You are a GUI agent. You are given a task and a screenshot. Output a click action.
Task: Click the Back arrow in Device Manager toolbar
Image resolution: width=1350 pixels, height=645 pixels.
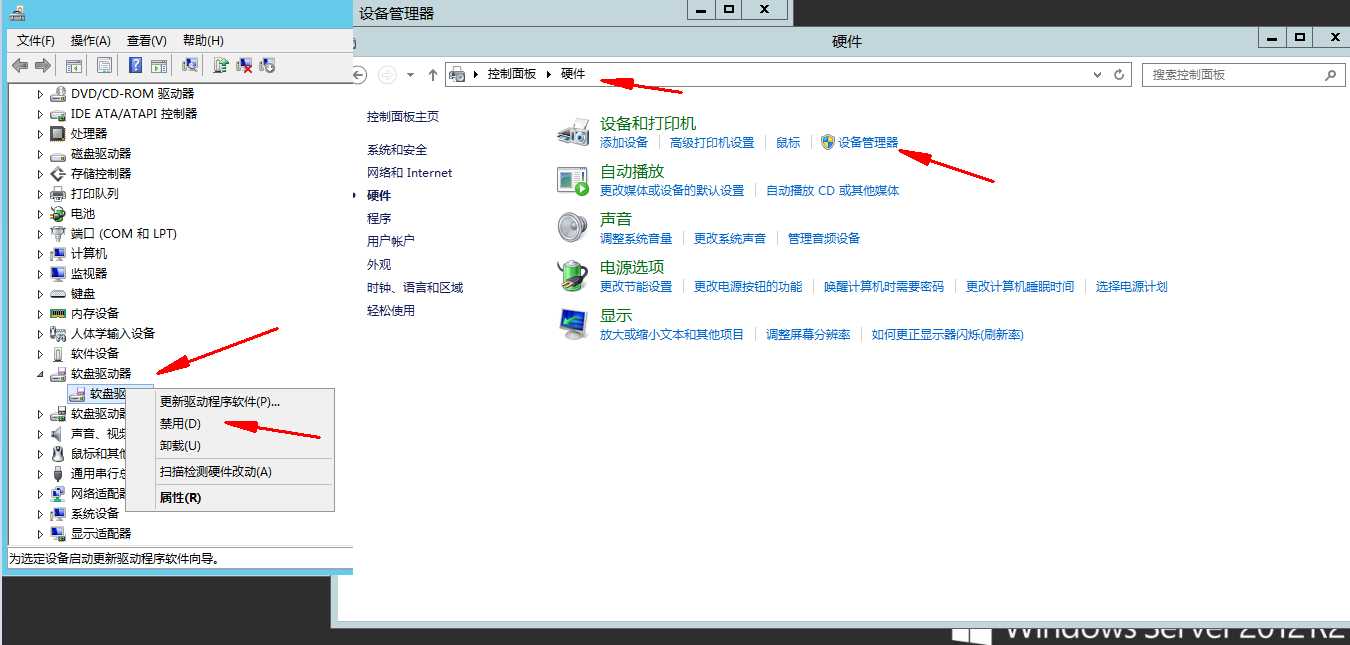pyautogui.click(x=20, y=65)
